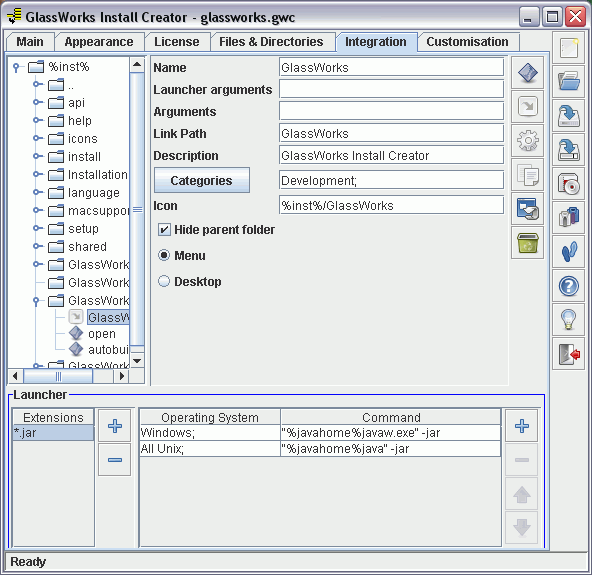
Task: Click into the Name input field
Action: tap(391, 68)
